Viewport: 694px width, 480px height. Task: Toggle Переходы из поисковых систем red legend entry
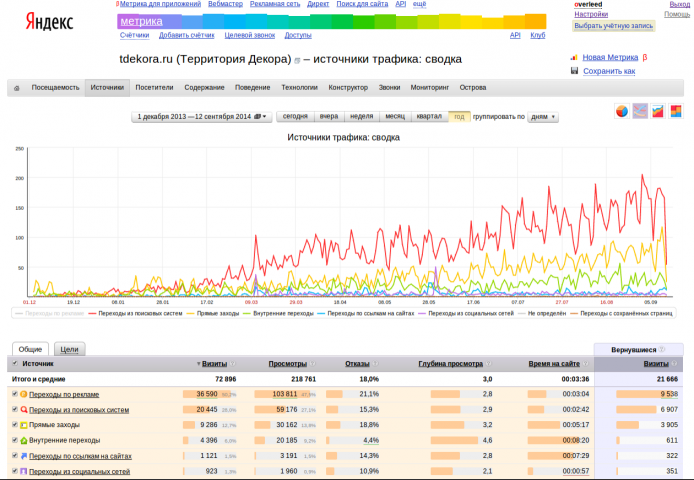click(x=135, y=314)
